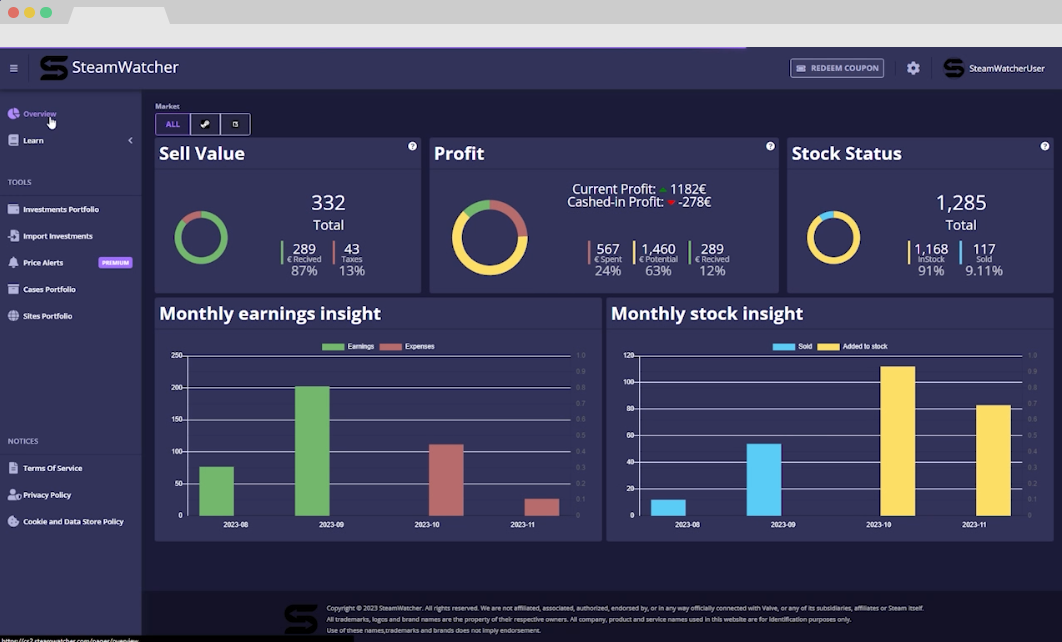
Task: Click the Sites Portfolio globe icon
Action: click(x=14, y=316)
